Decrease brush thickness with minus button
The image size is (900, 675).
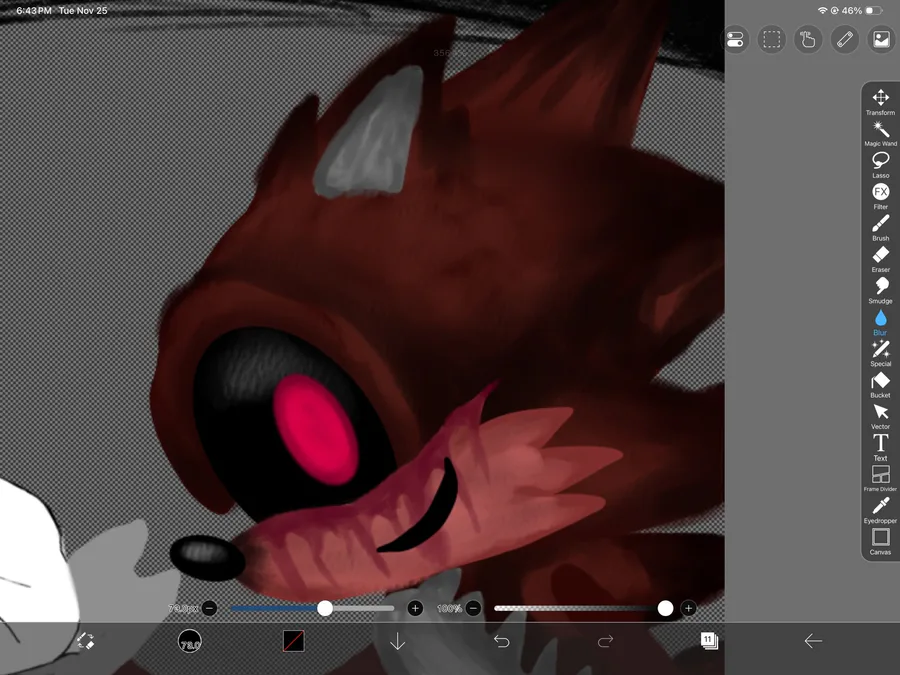(210, 608)
